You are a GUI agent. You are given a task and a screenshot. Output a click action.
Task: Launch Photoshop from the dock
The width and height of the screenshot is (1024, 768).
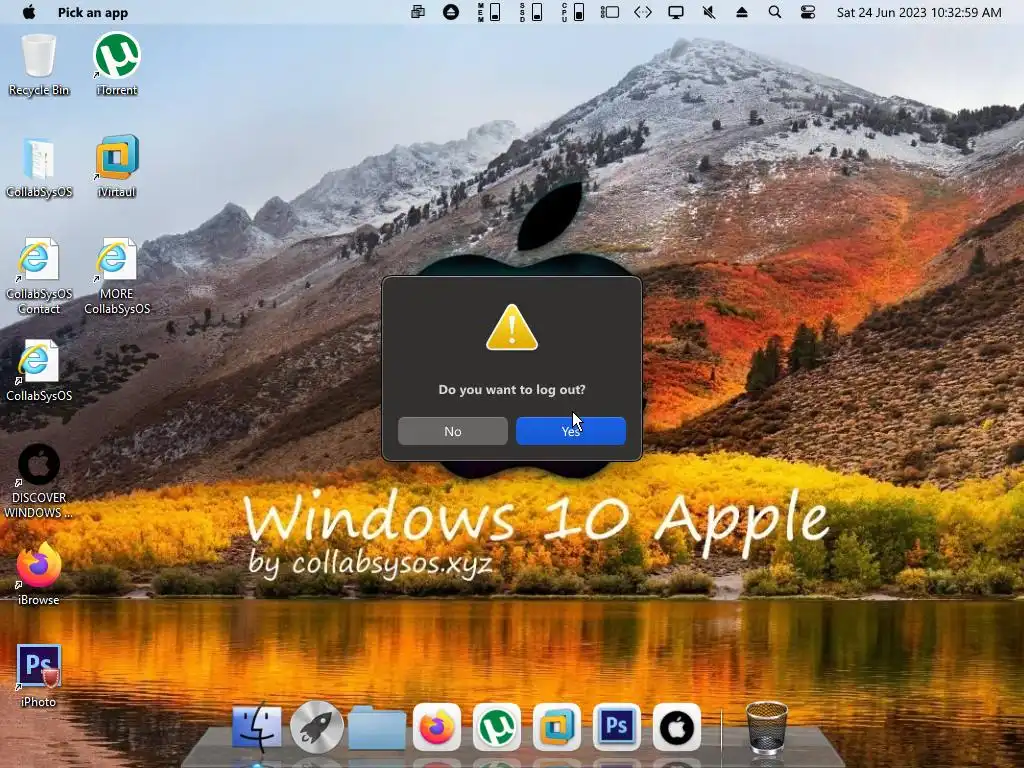click(617, 727)
